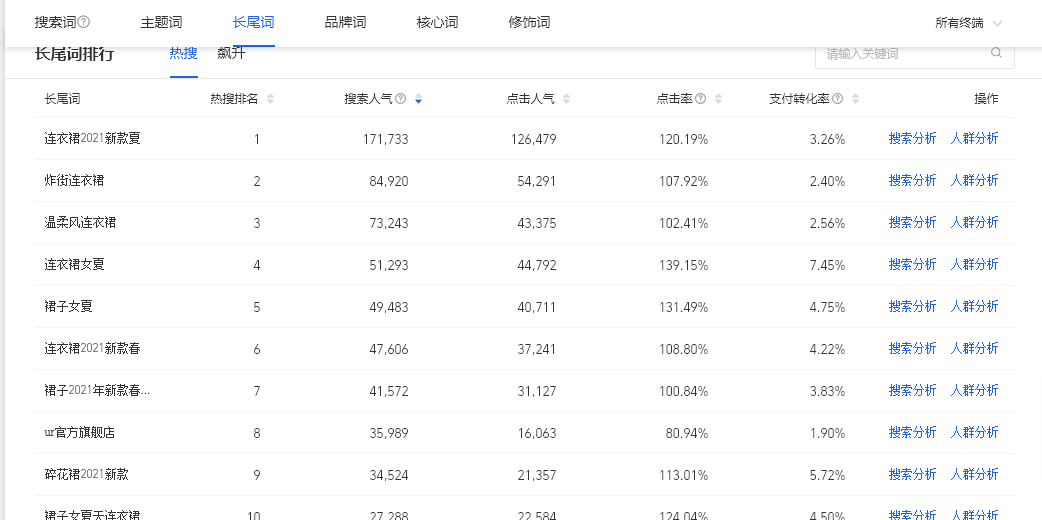This screenshot has width=1042, height=520.
Task: Click help icon beside 点击率 header
Action: click(700, 99)
